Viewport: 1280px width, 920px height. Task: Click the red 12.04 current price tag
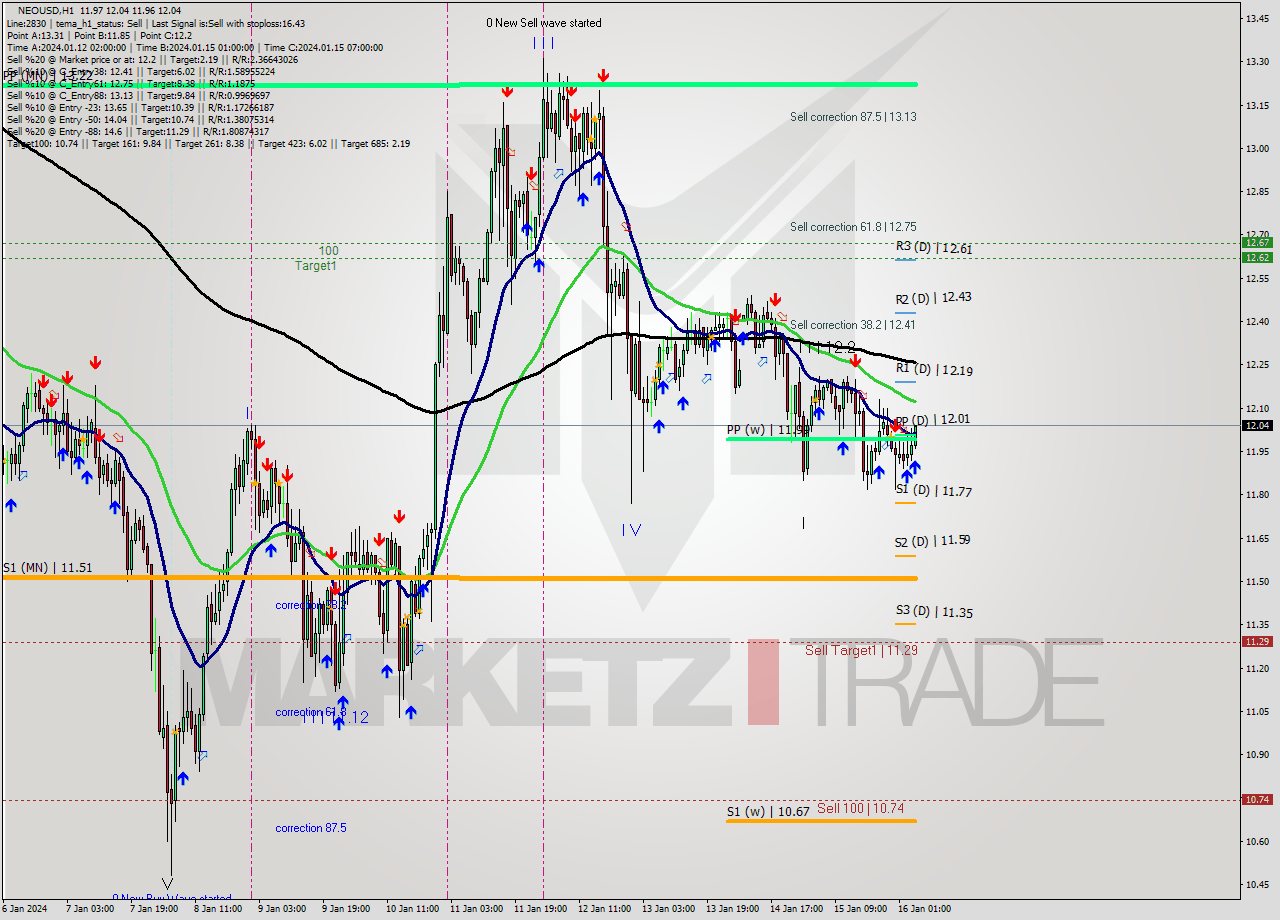click(1257, 426)
